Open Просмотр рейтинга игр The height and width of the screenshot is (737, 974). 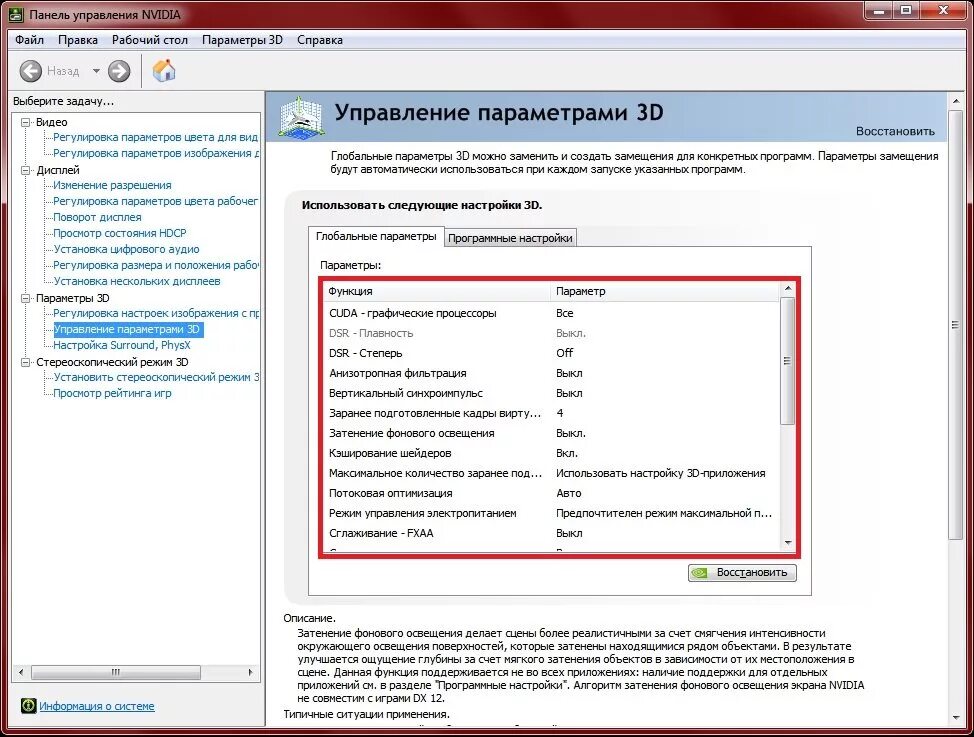(112, 393)
